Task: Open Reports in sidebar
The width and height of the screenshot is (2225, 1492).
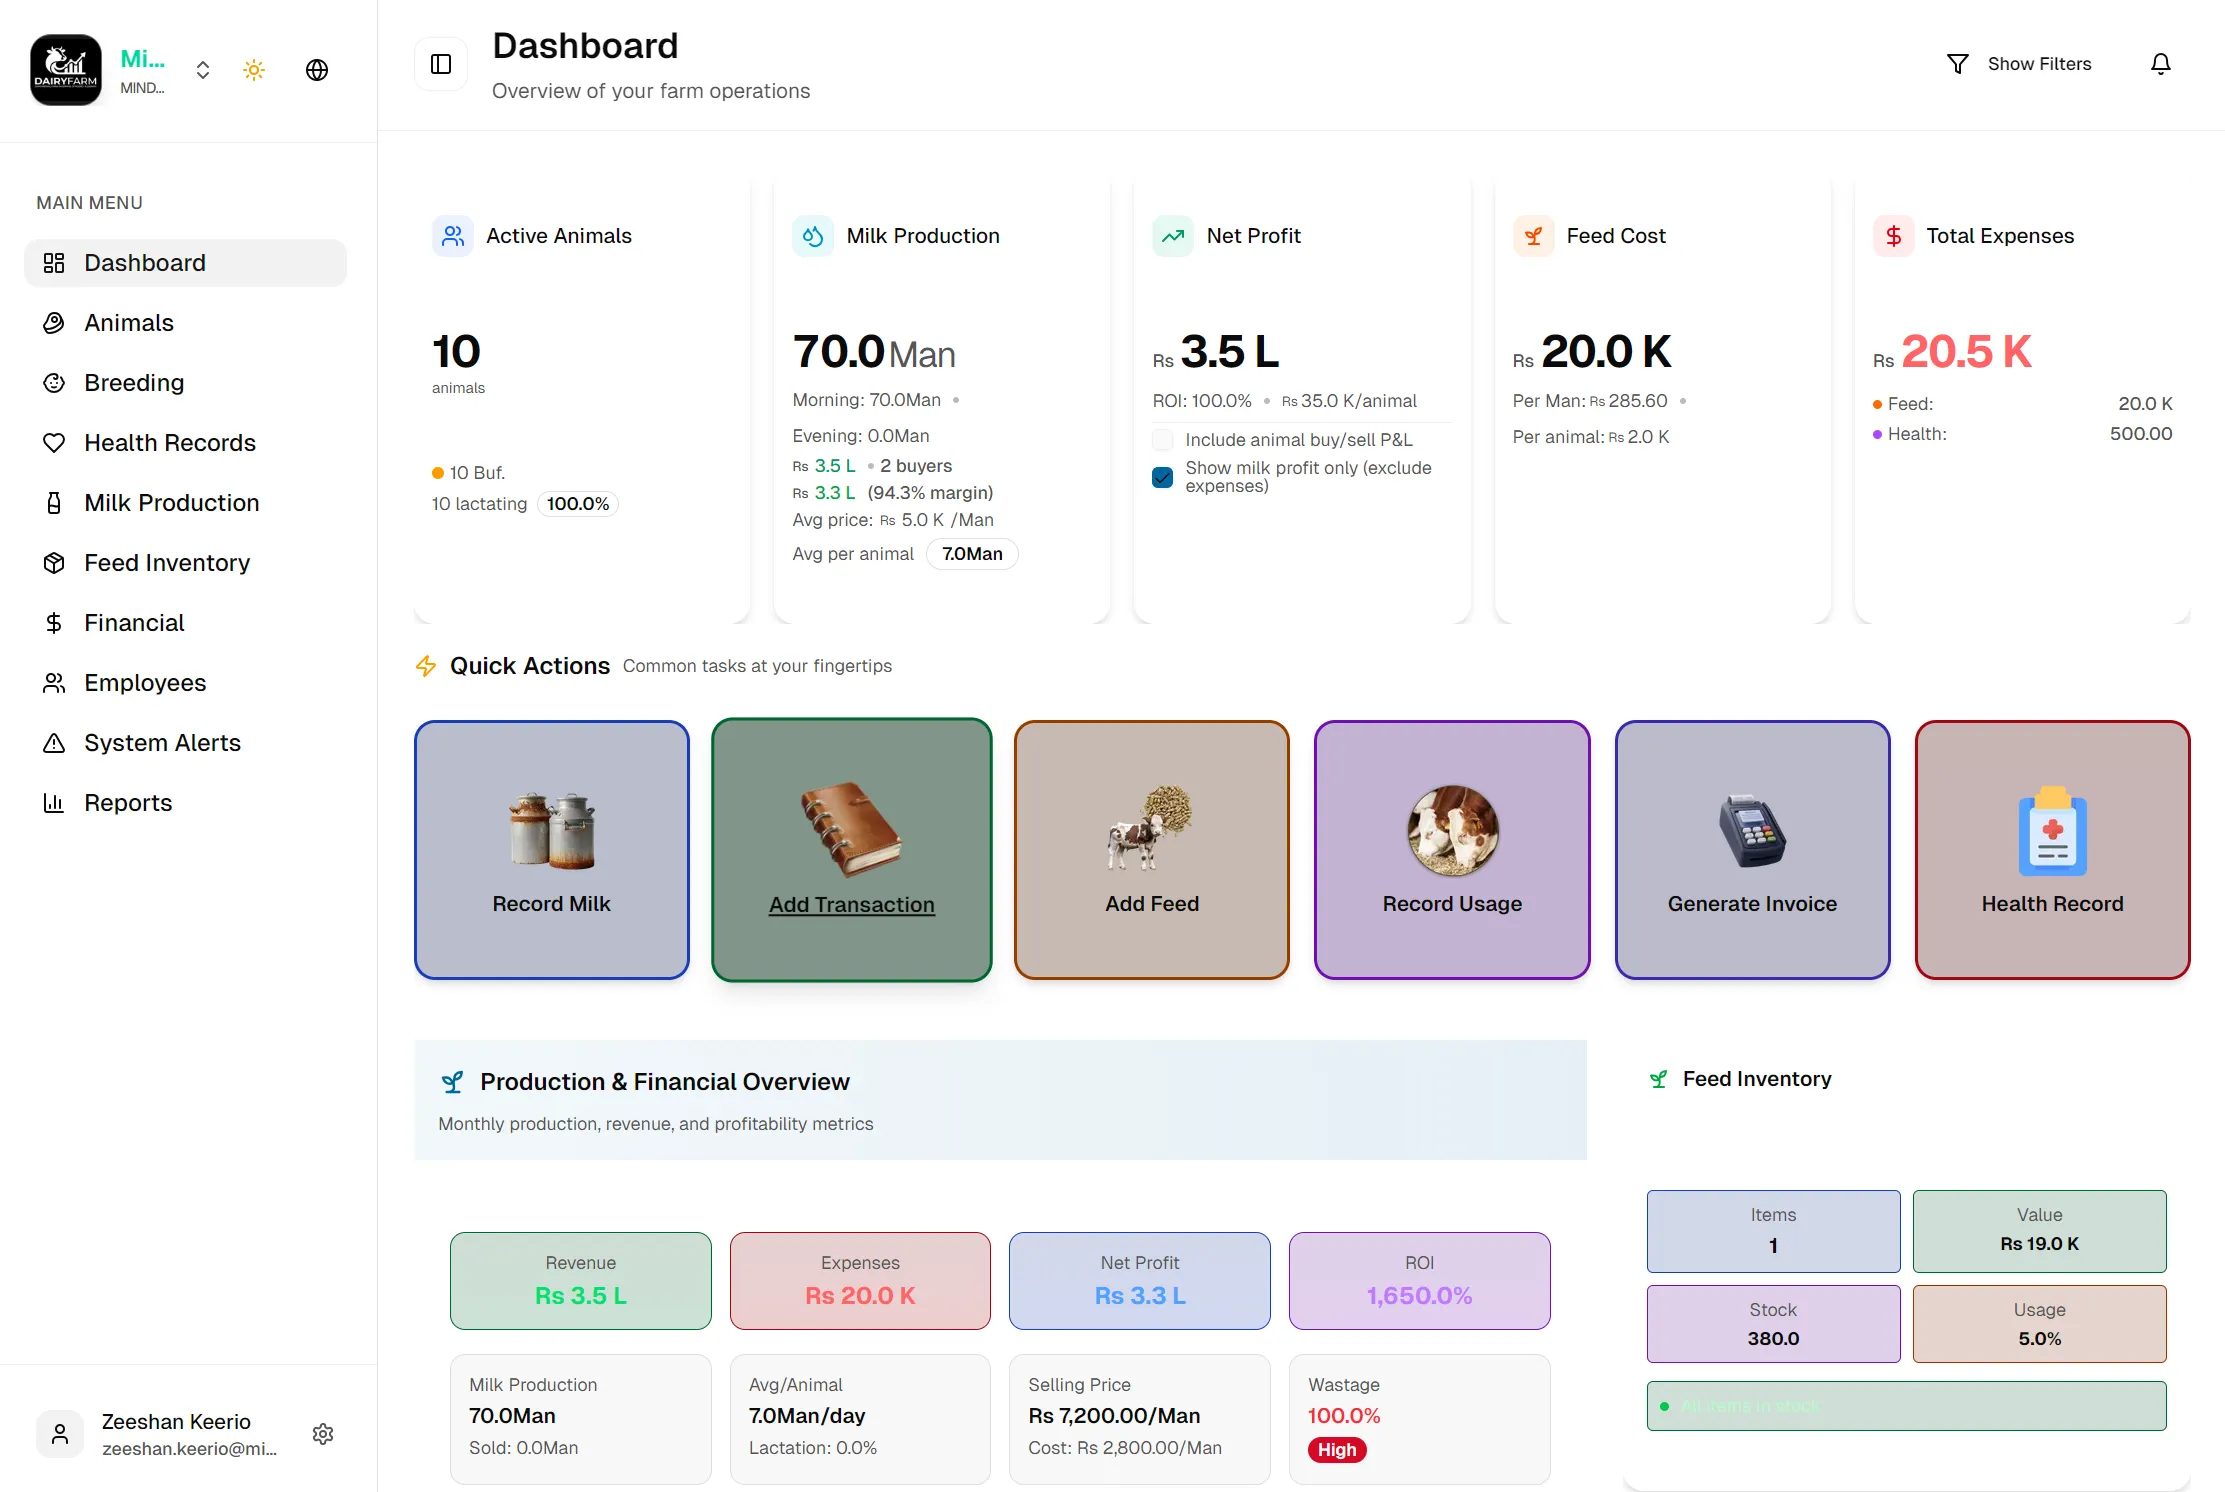Action: pos(186,803)
